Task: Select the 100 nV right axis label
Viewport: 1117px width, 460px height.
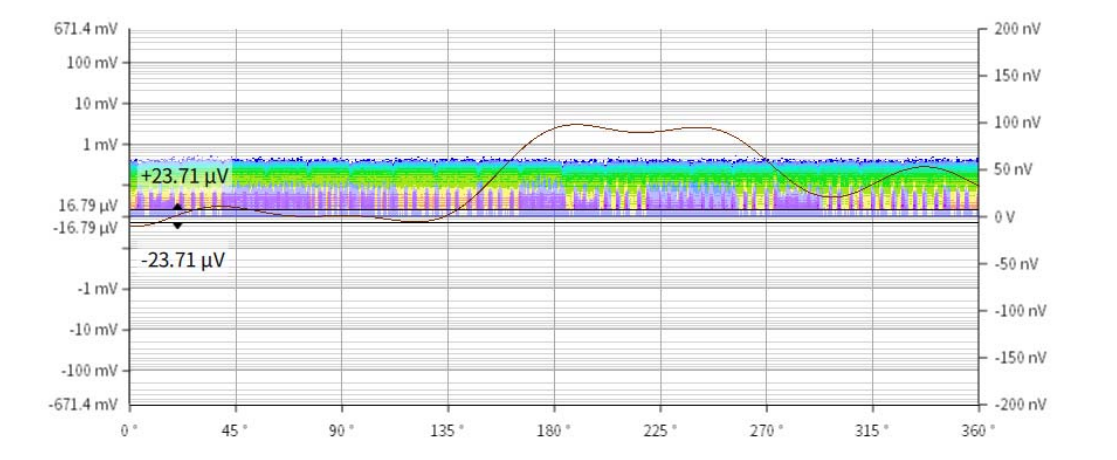Action: click(x=1015, y=123)
